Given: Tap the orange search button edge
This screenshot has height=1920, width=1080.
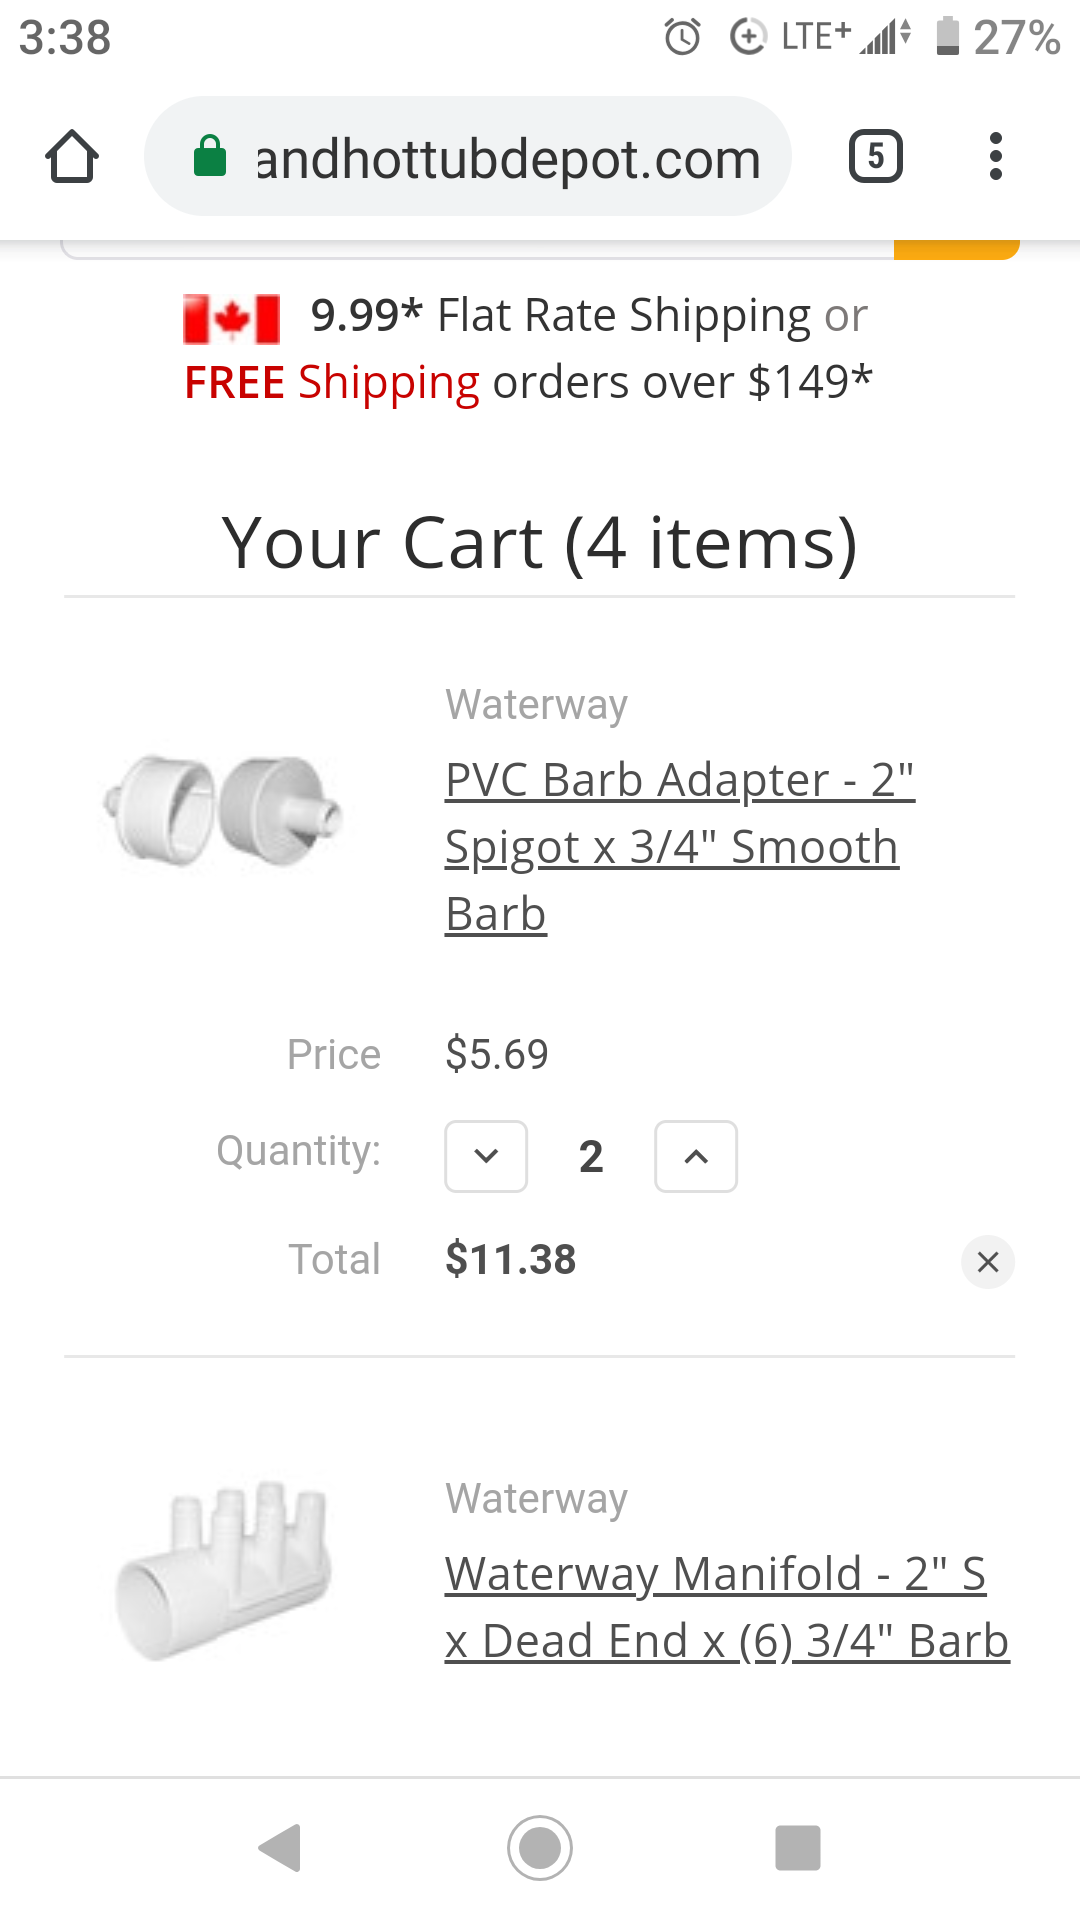Looking at the screenshot, I should 956,250.
